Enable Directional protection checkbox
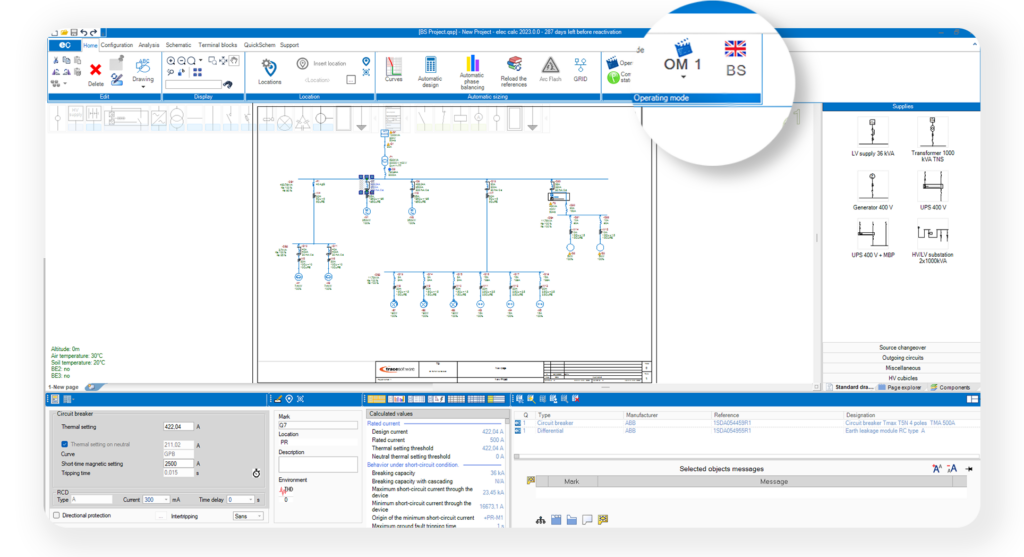Image resolution: width=1024 pixels, height=557 pixels. pos(56,516)
